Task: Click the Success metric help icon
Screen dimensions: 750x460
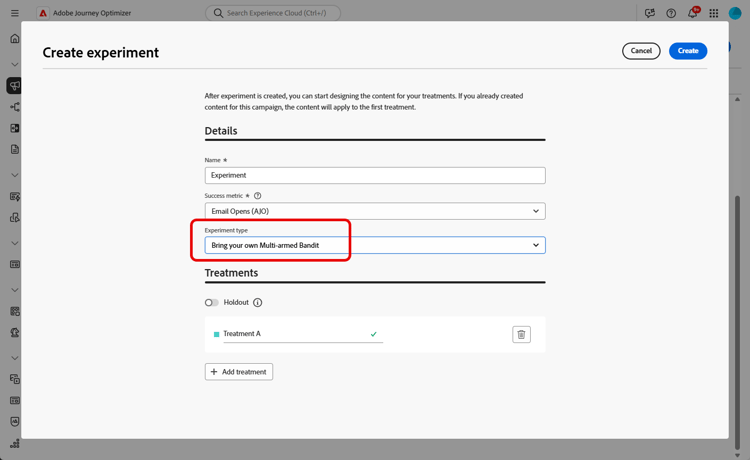Action: (257, 196)
